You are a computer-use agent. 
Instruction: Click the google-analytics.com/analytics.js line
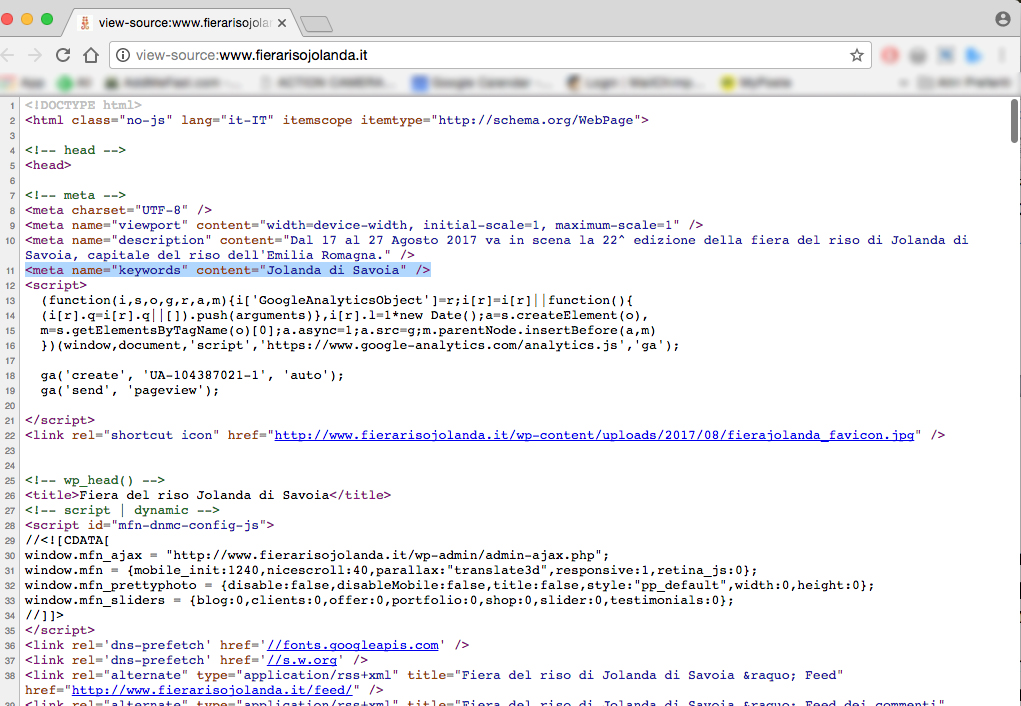(360, 345)
